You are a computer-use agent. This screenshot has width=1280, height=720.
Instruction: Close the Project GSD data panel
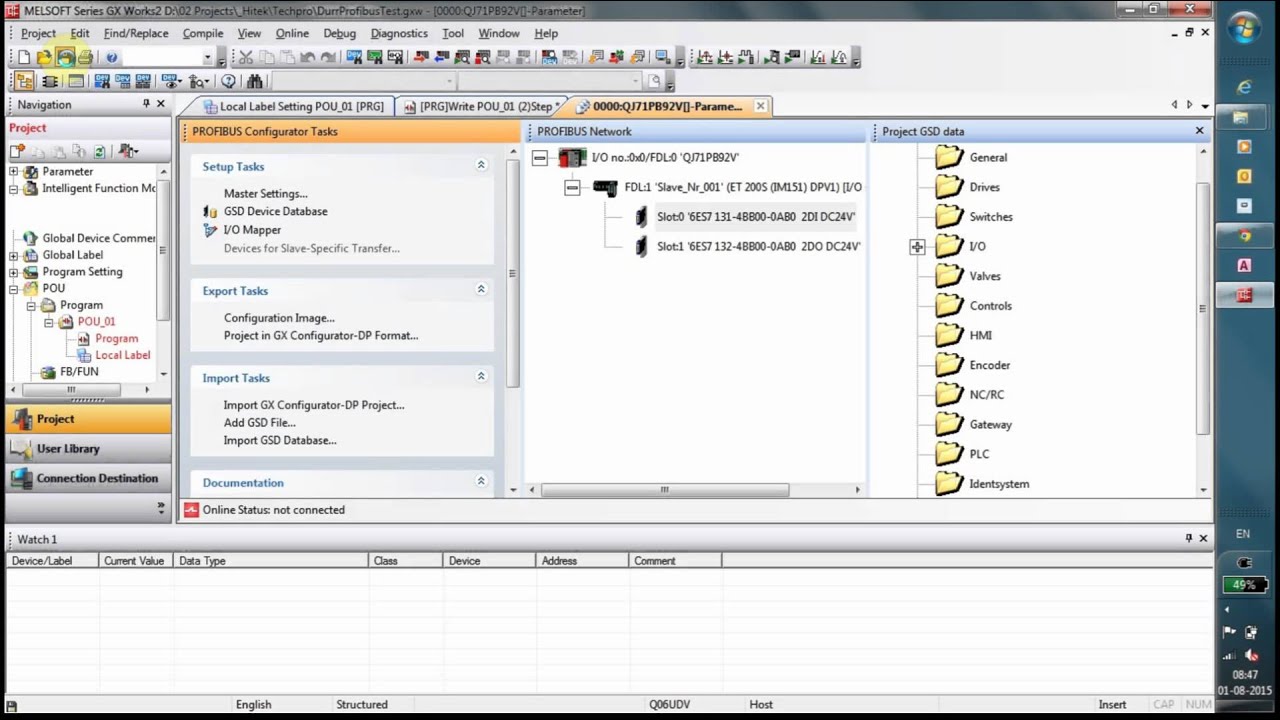click(x=1199, y=131)
